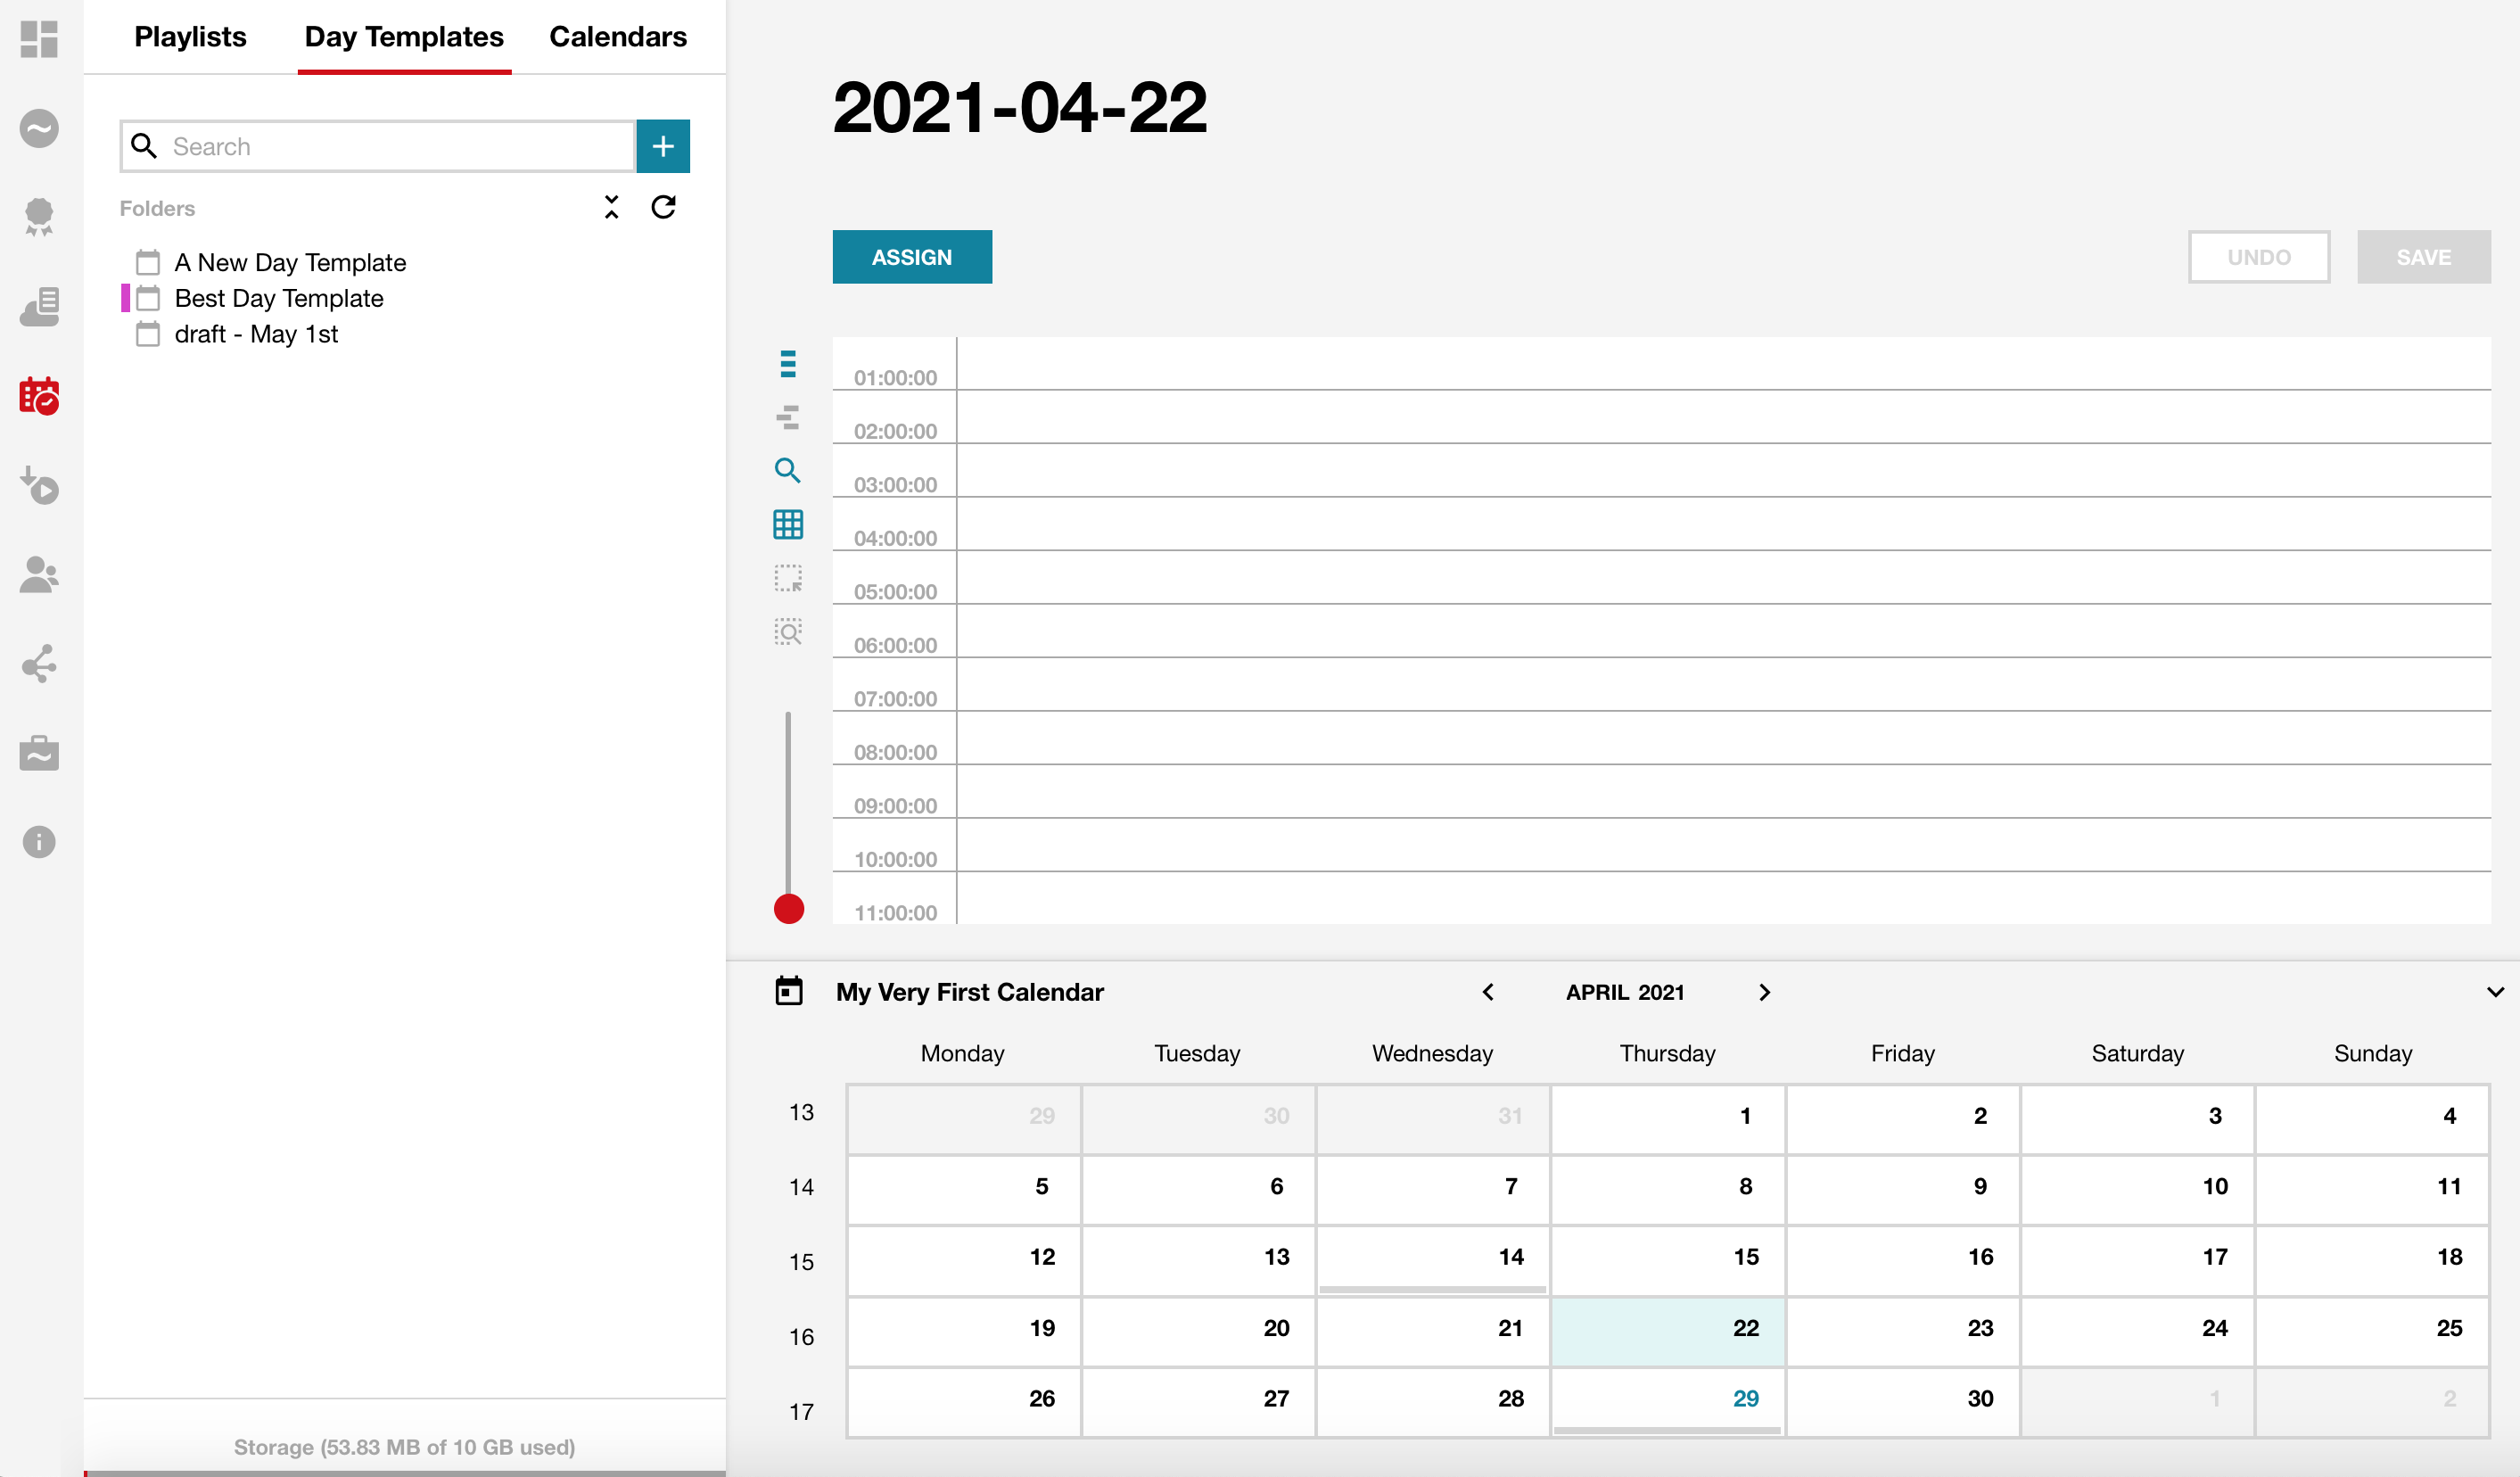Viewport: 2520px width, 1477px height.
Task: Click week number 16 label
Action: 801,1337
